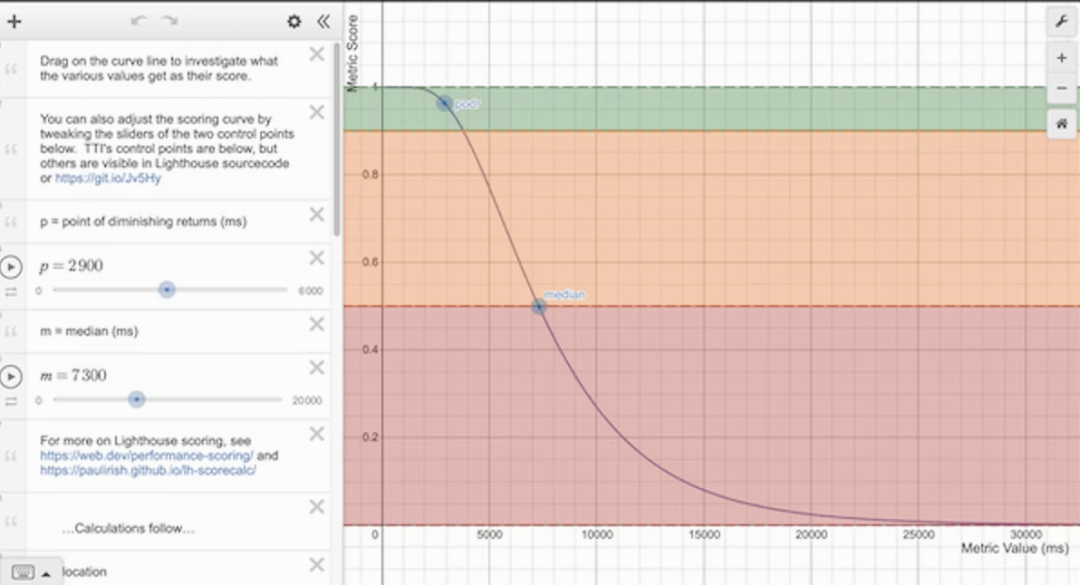This screenshot has width=1080, height=585.
Task: Remove 'p = point of diminishing returns' note
Action: point(317,214)
